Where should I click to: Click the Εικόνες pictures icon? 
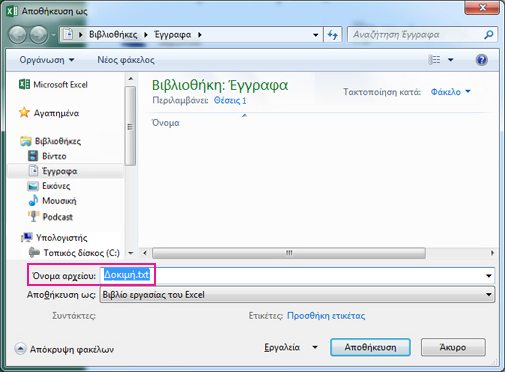(x=33, y=186)
